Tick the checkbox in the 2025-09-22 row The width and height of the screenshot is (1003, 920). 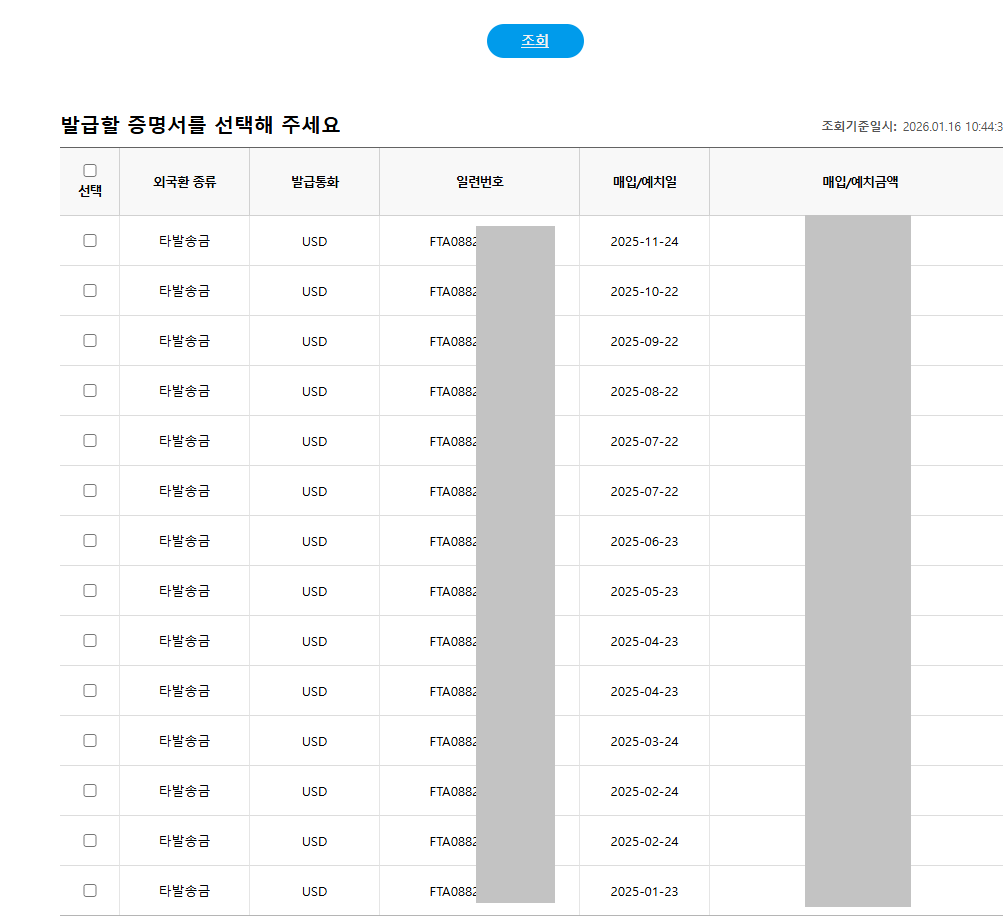tap(90, 340)
